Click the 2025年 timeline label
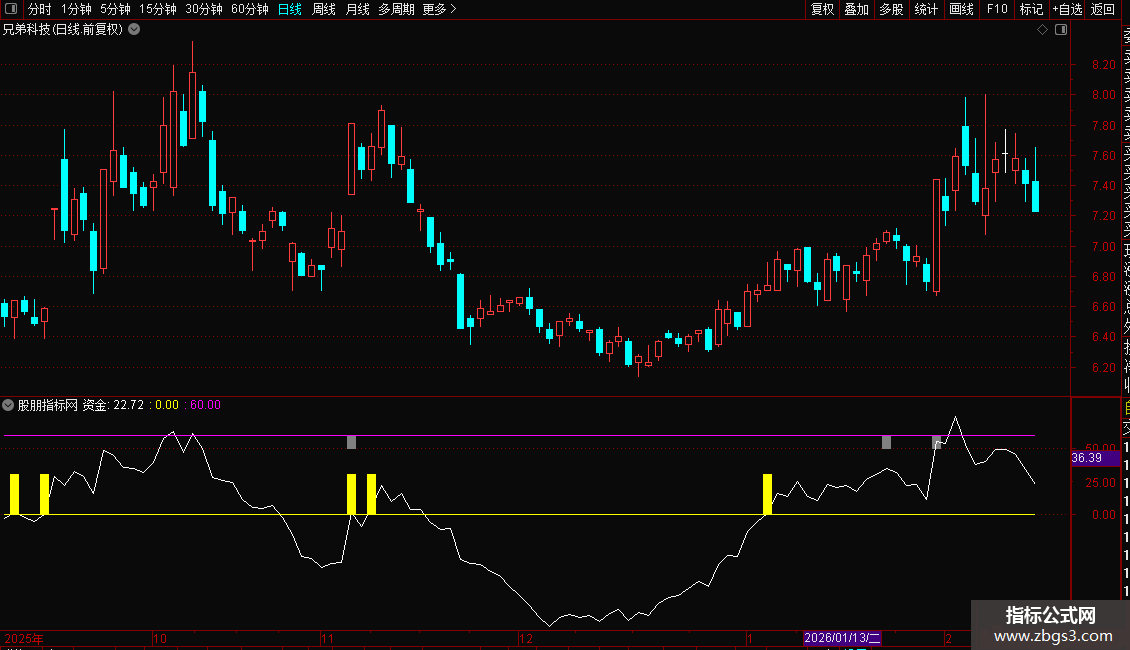 coord(24,638)
